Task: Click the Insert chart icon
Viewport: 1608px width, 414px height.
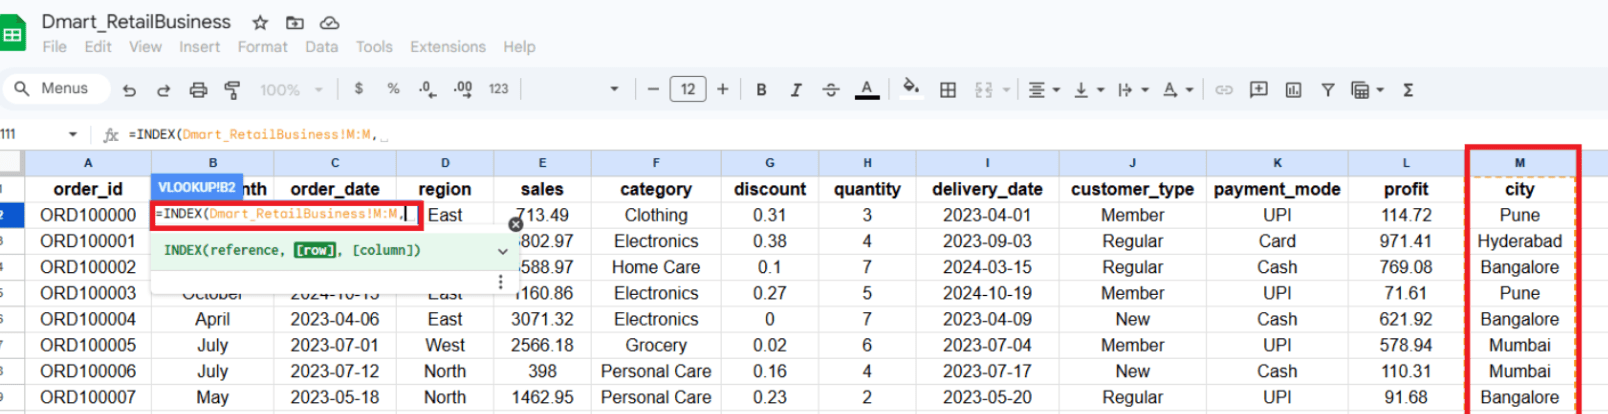Action: click(1293, 90)
